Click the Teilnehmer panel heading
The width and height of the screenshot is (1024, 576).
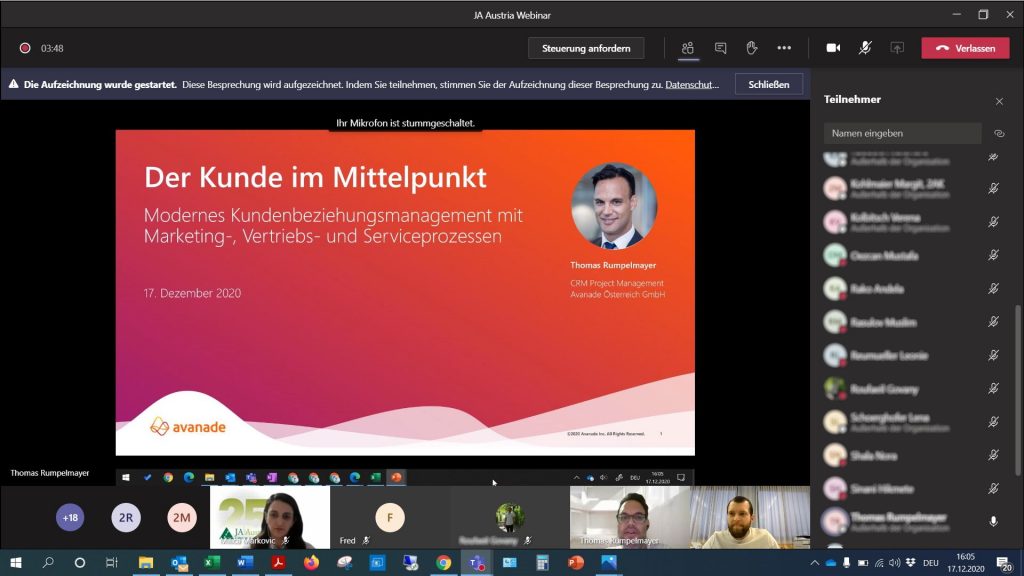point(852,99)
